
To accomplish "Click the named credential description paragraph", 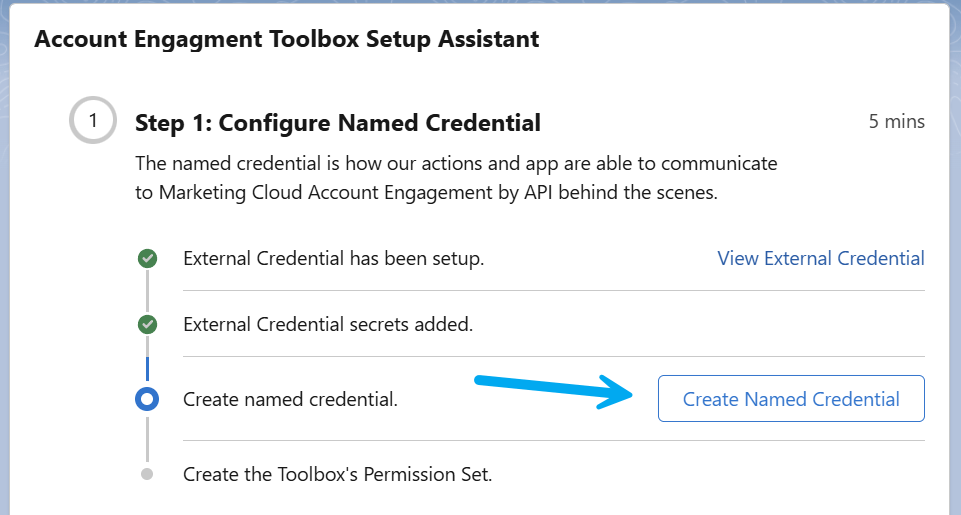I will coord(457,178).
